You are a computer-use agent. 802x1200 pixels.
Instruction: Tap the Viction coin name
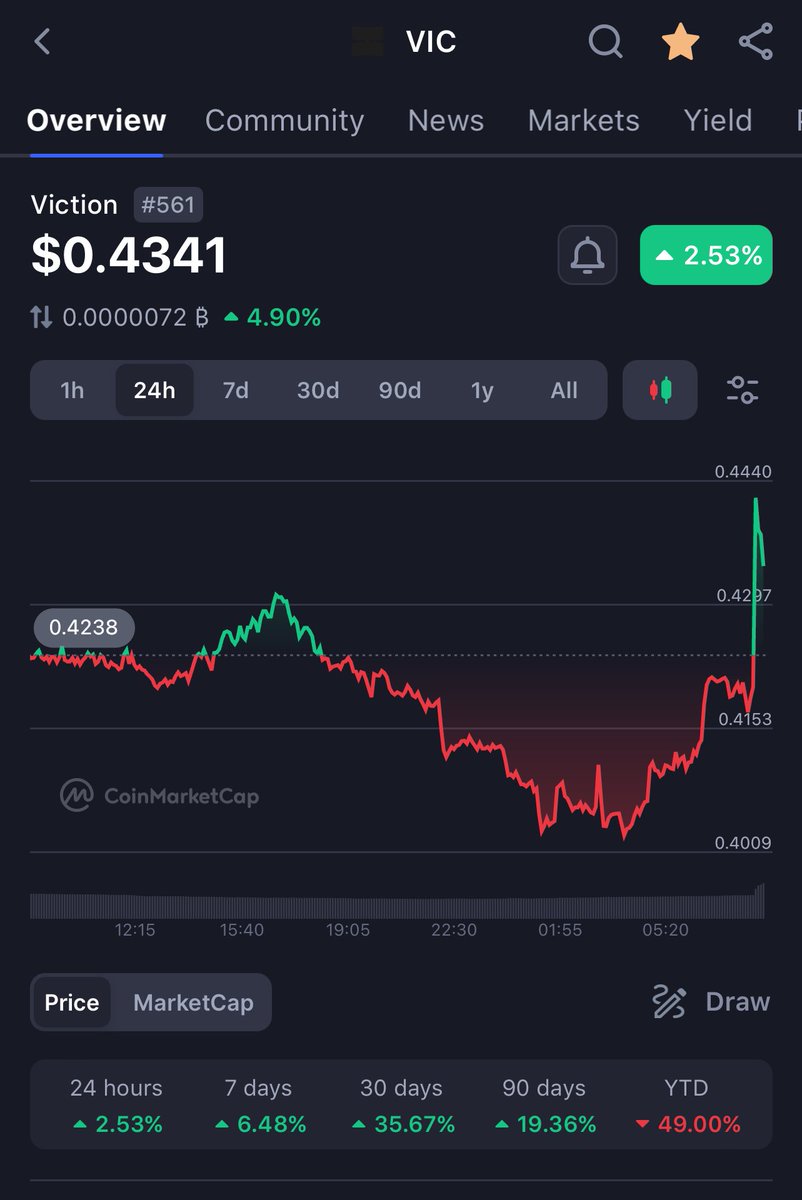74,205
